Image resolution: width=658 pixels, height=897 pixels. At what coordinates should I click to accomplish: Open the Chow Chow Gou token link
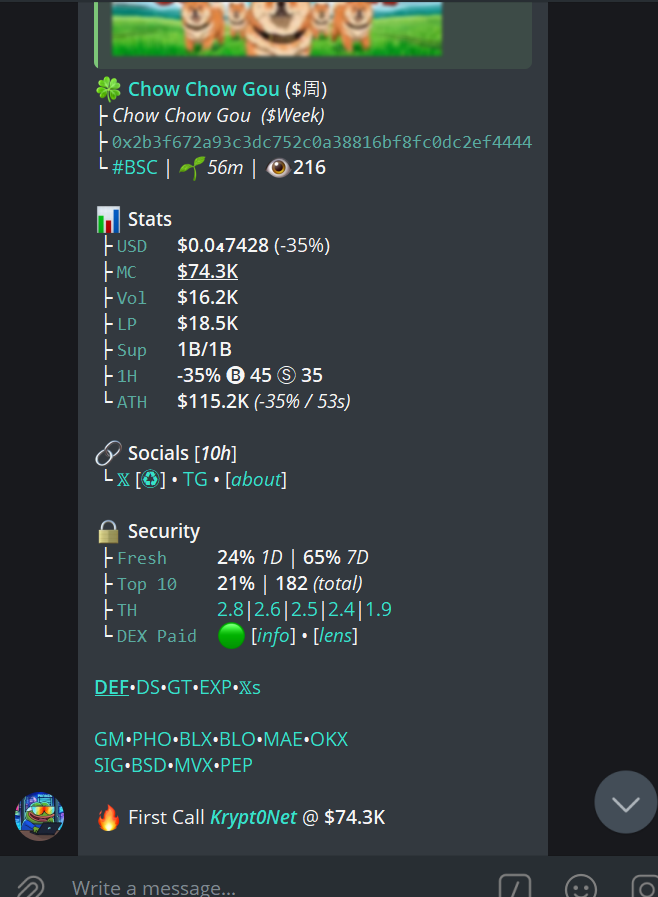[204, 89]
